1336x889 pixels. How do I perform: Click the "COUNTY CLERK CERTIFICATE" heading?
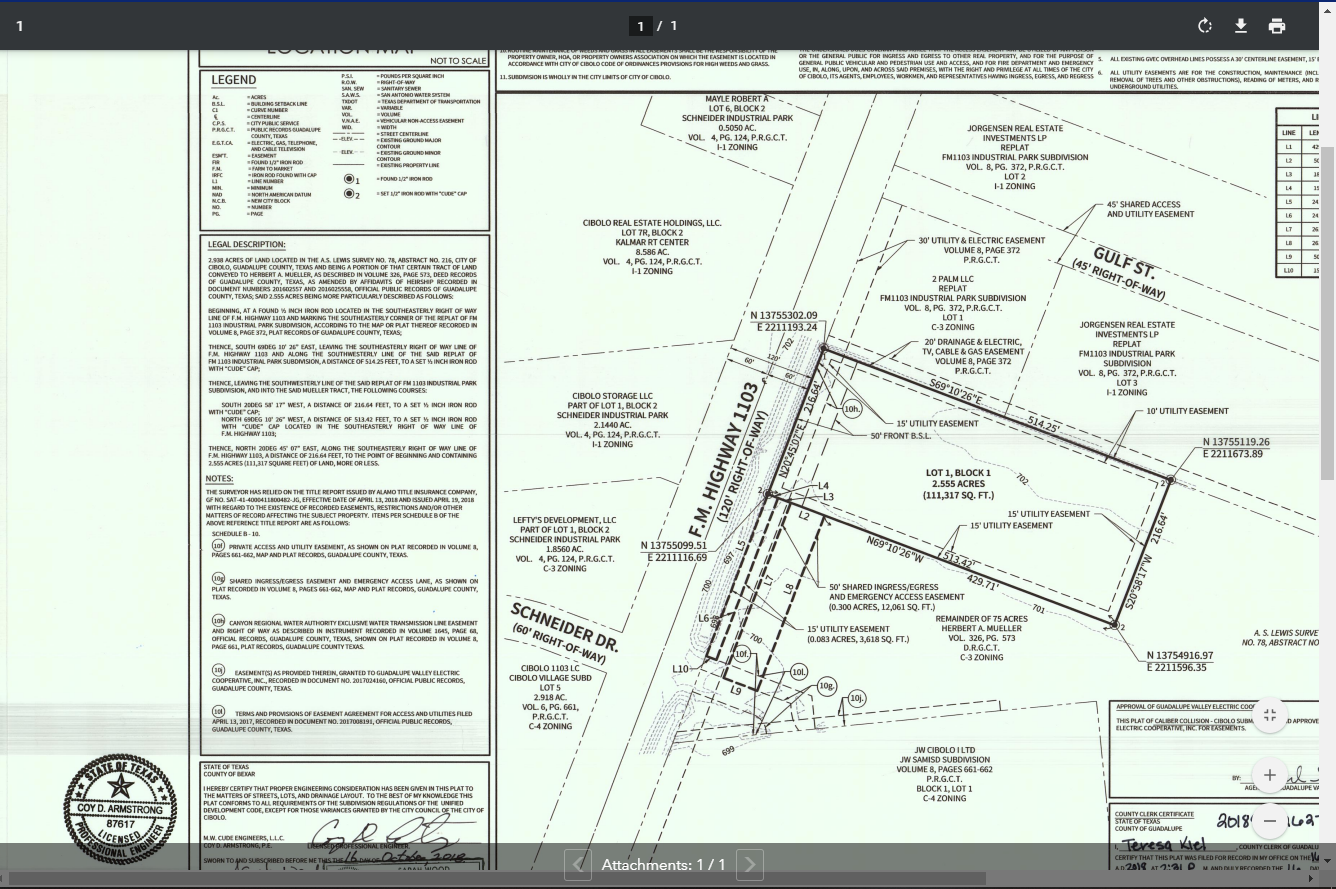tap(1153, 814)
